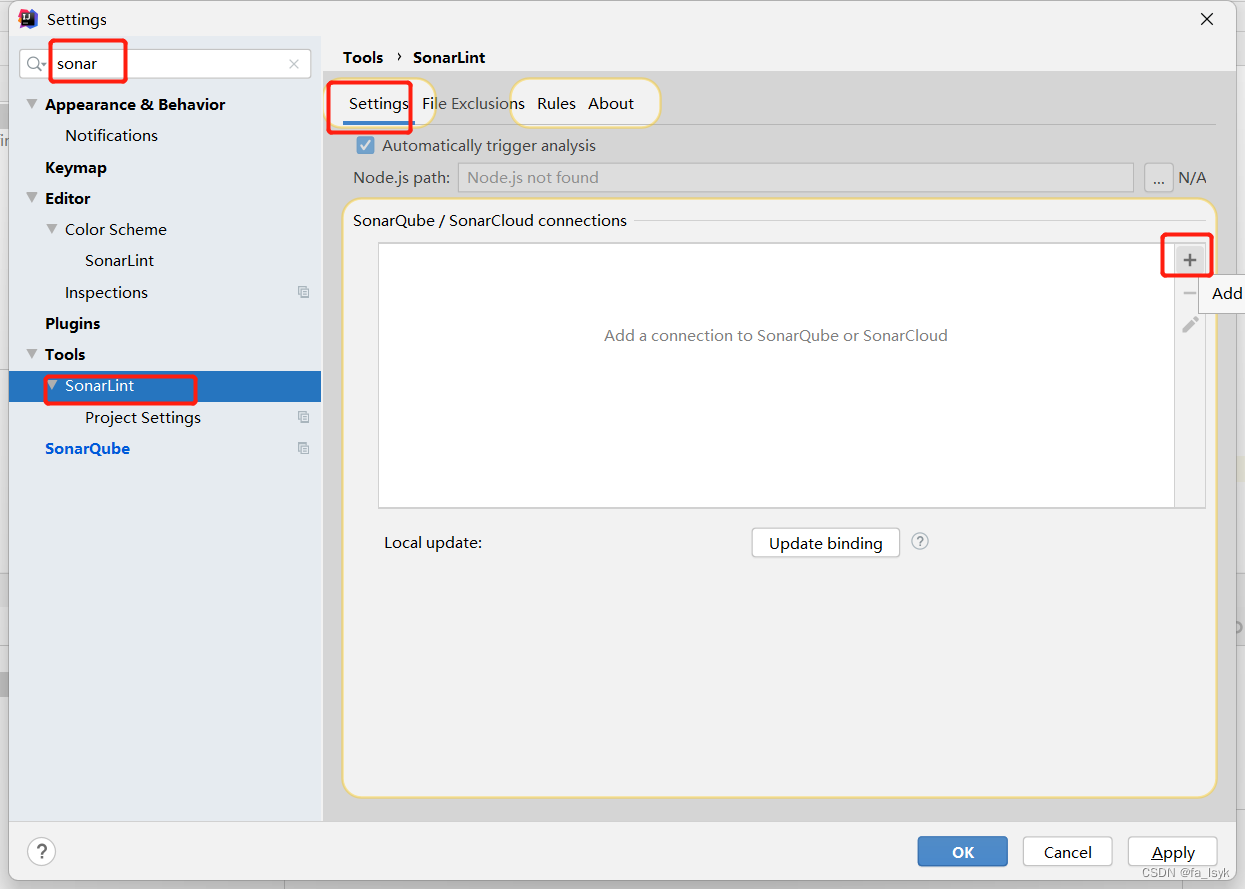Select the Editor tree item
The image size is (1245, 889).
click(x=68, y=198)
